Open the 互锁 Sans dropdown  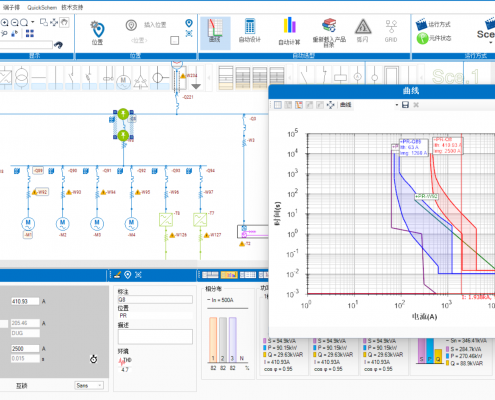tap(89, 385)
